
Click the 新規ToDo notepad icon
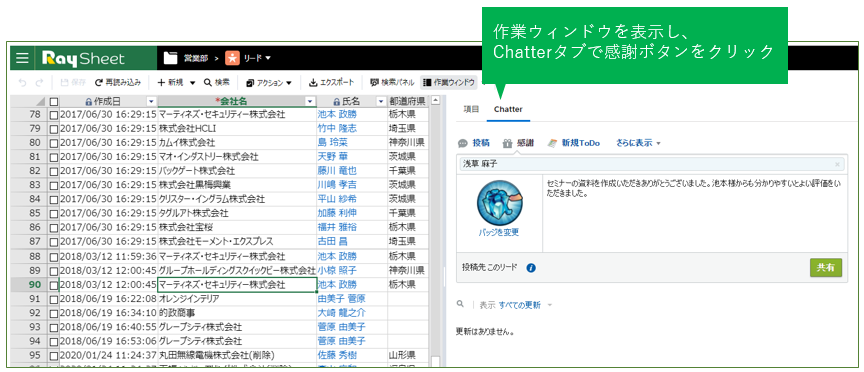pos(552,143)
